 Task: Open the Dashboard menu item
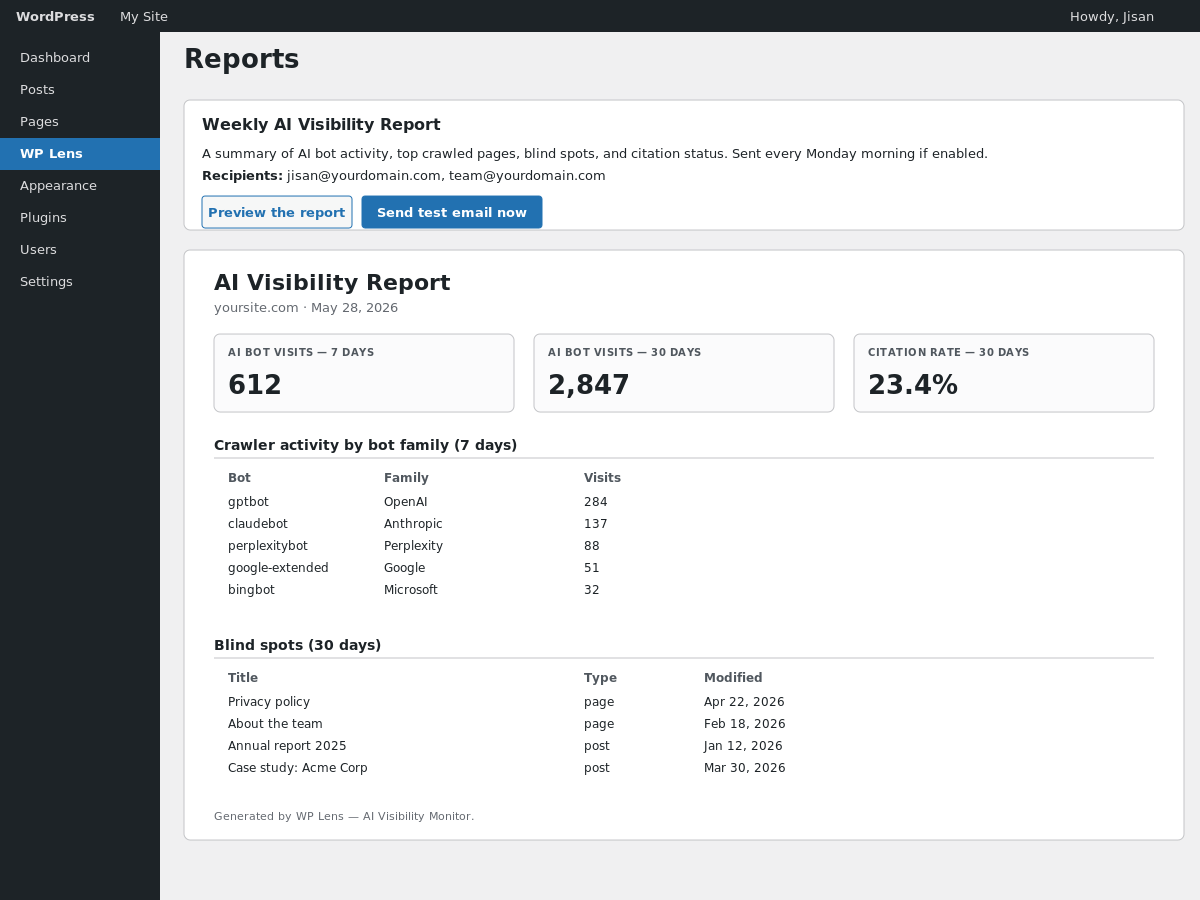(80, 58)
